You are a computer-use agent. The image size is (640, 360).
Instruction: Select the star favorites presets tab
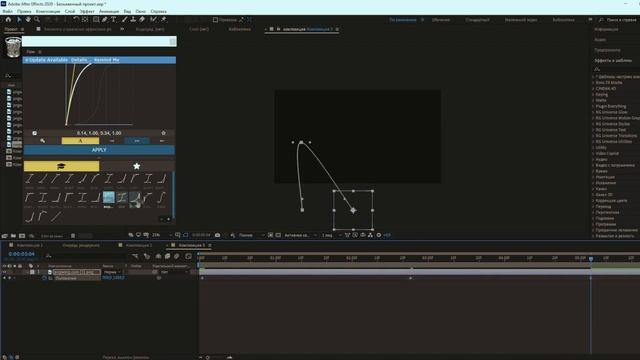(x=137, y=166)
